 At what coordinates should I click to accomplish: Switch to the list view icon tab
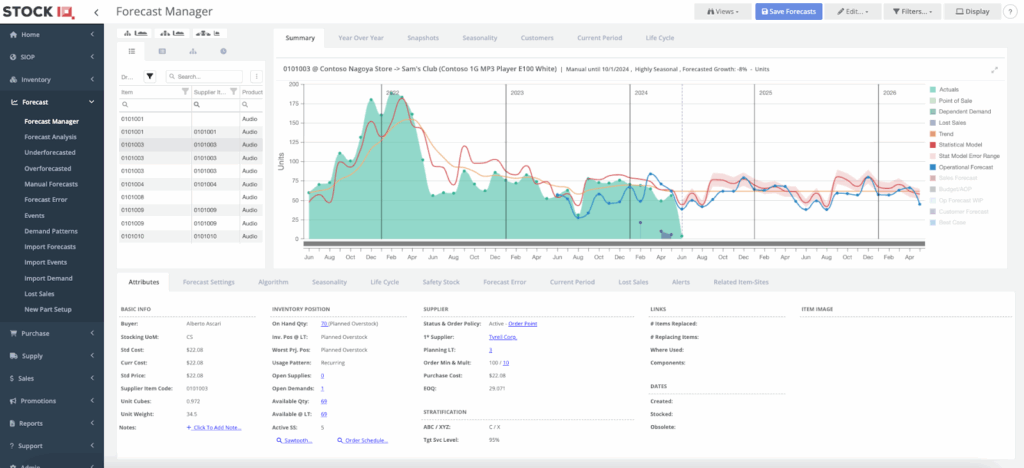click(132, 50)
